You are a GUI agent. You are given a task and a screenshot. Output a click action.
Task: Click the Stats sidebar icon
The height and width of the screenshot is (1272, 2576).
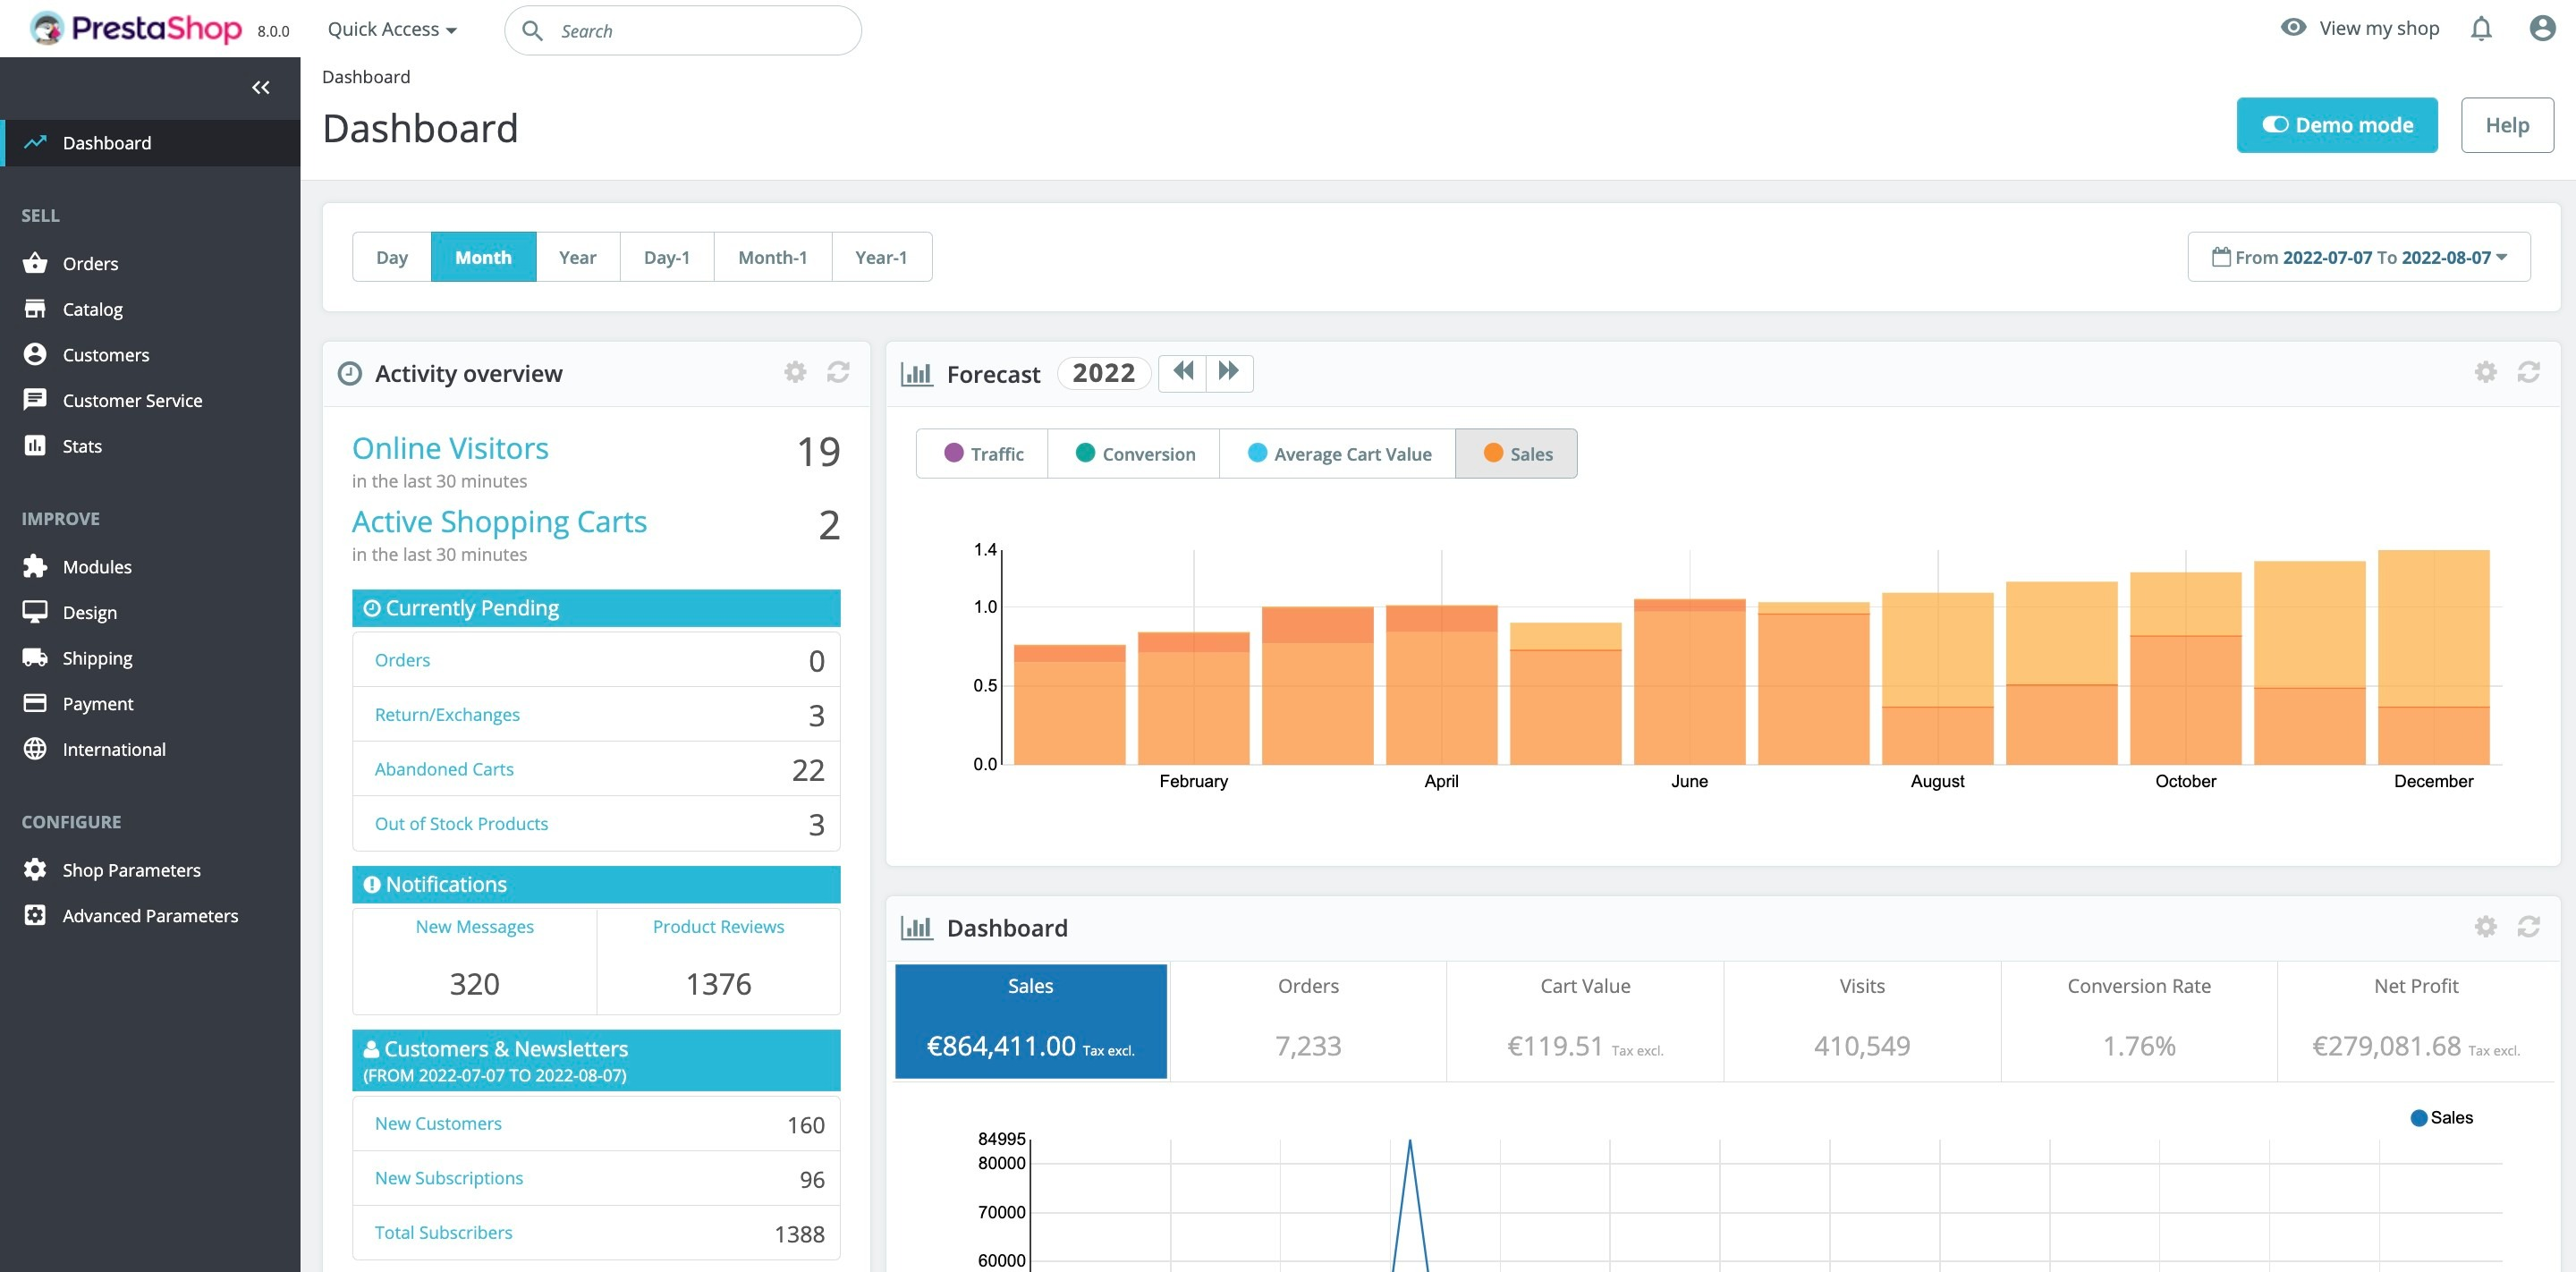pos(35,445)
